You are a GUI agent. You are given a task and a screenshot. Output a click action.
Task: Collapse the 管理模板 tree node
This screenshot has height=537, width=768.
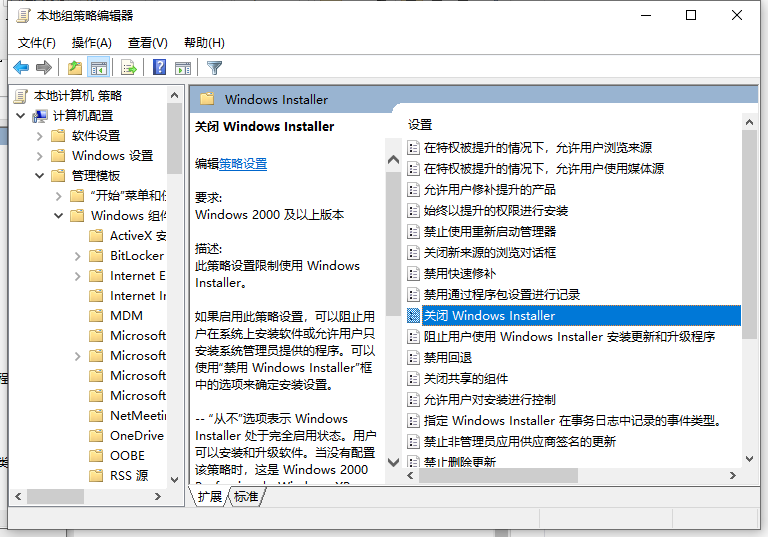click(x=40, y=176)
